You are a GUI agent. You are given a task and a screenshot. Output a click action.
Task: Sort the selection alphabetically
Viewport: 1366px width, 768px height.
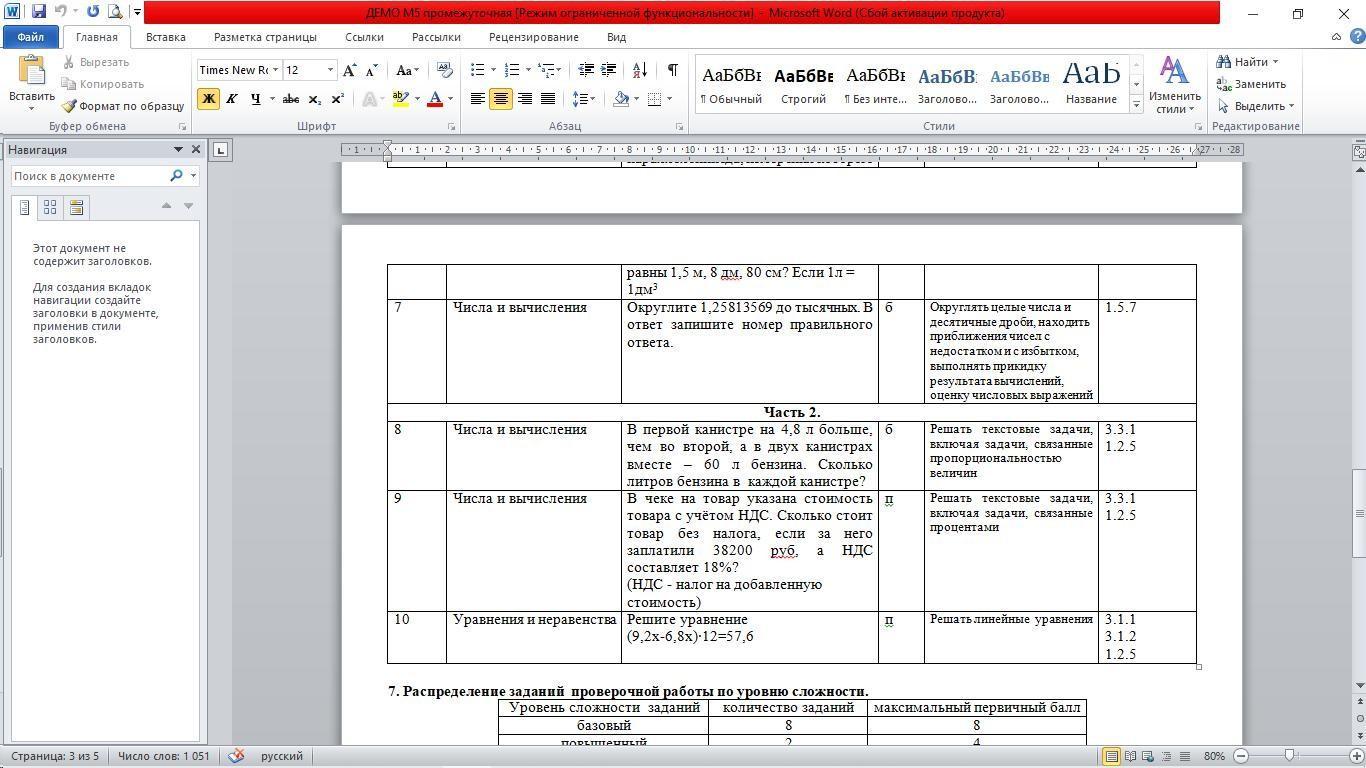pyautogui.click(x=640, y=70)
